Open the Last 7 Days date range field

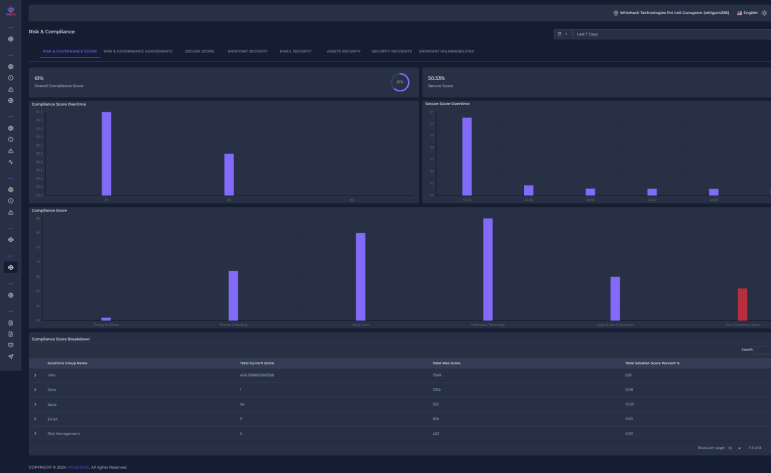(671, 34)
